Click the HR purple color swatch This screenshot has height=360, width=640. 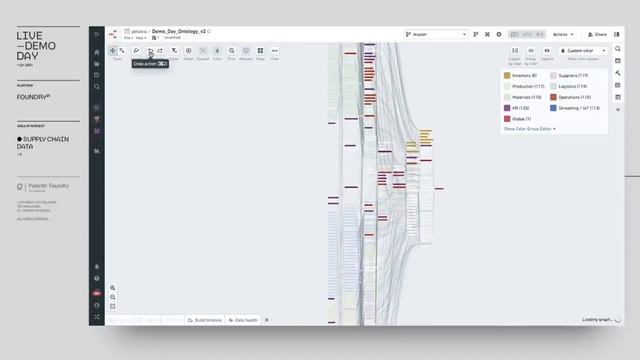507,108
